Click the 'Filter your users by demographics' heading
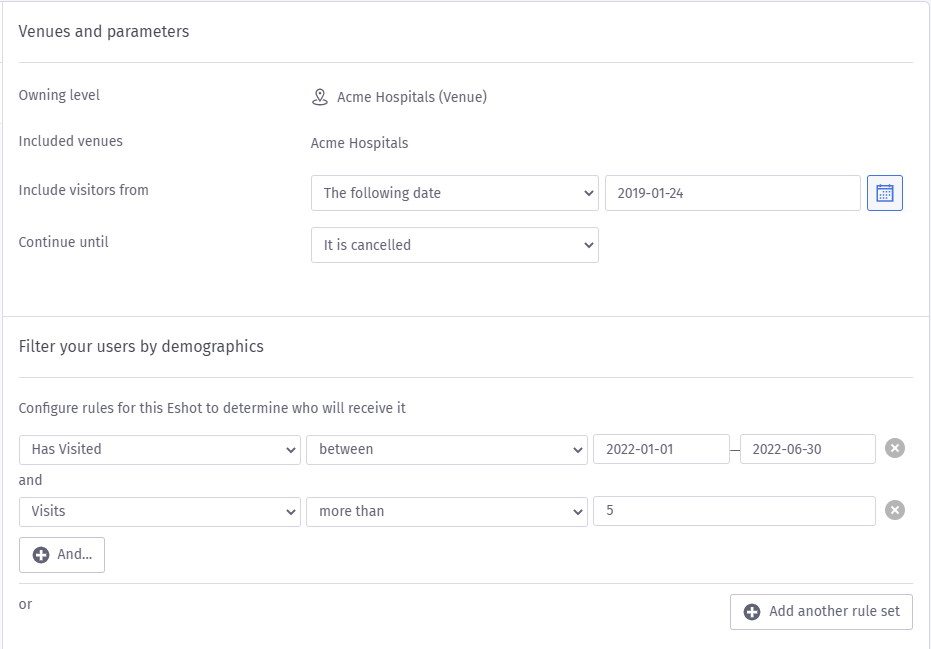The image size is (931, 649). coord(141,346)
